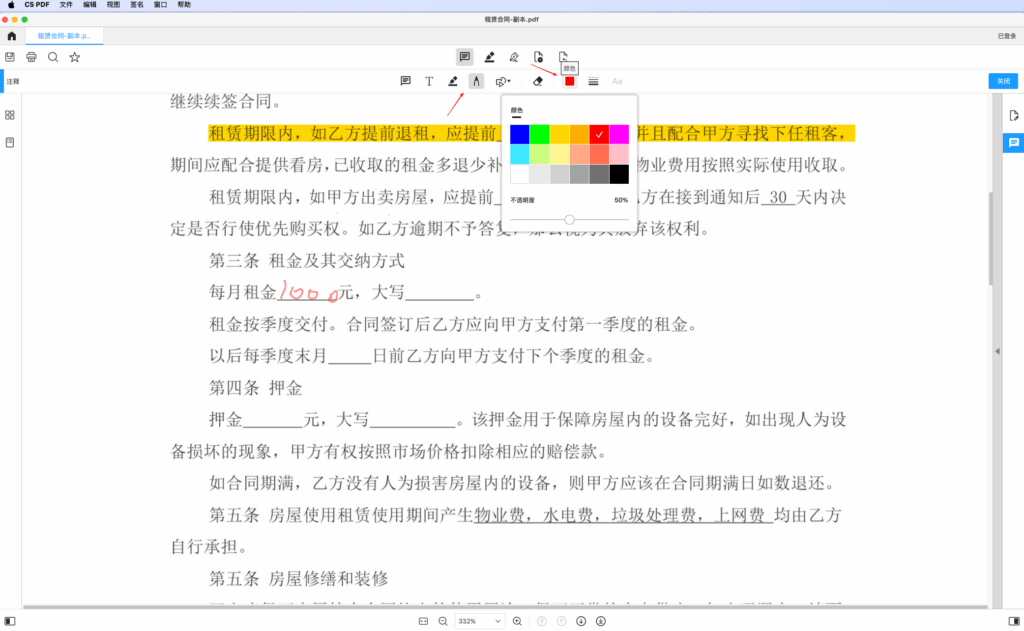Select the highlighter edit icon in top toolbar

(x=489, y=57)
